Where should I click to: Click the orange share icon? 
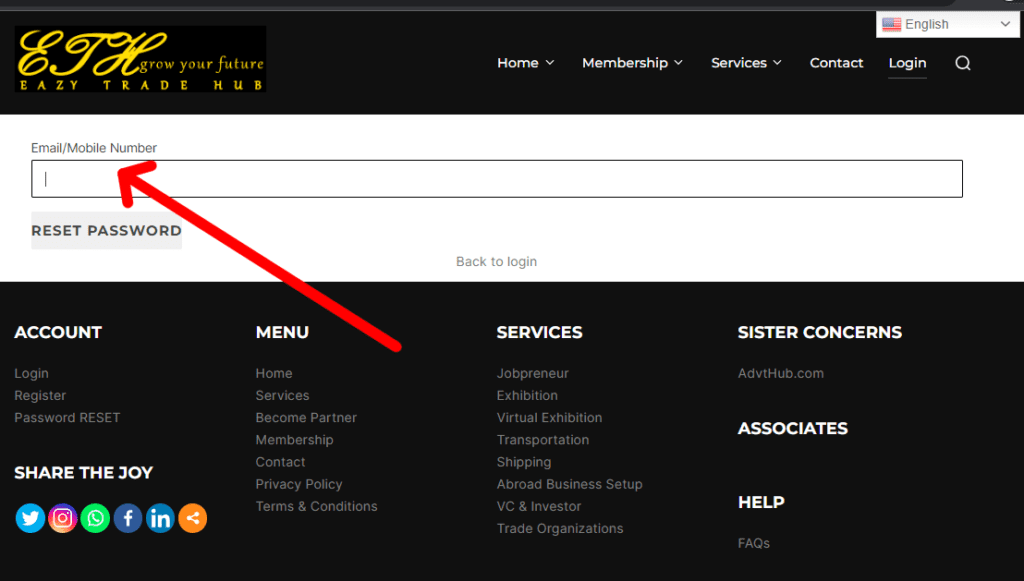[x=192, y=518]
